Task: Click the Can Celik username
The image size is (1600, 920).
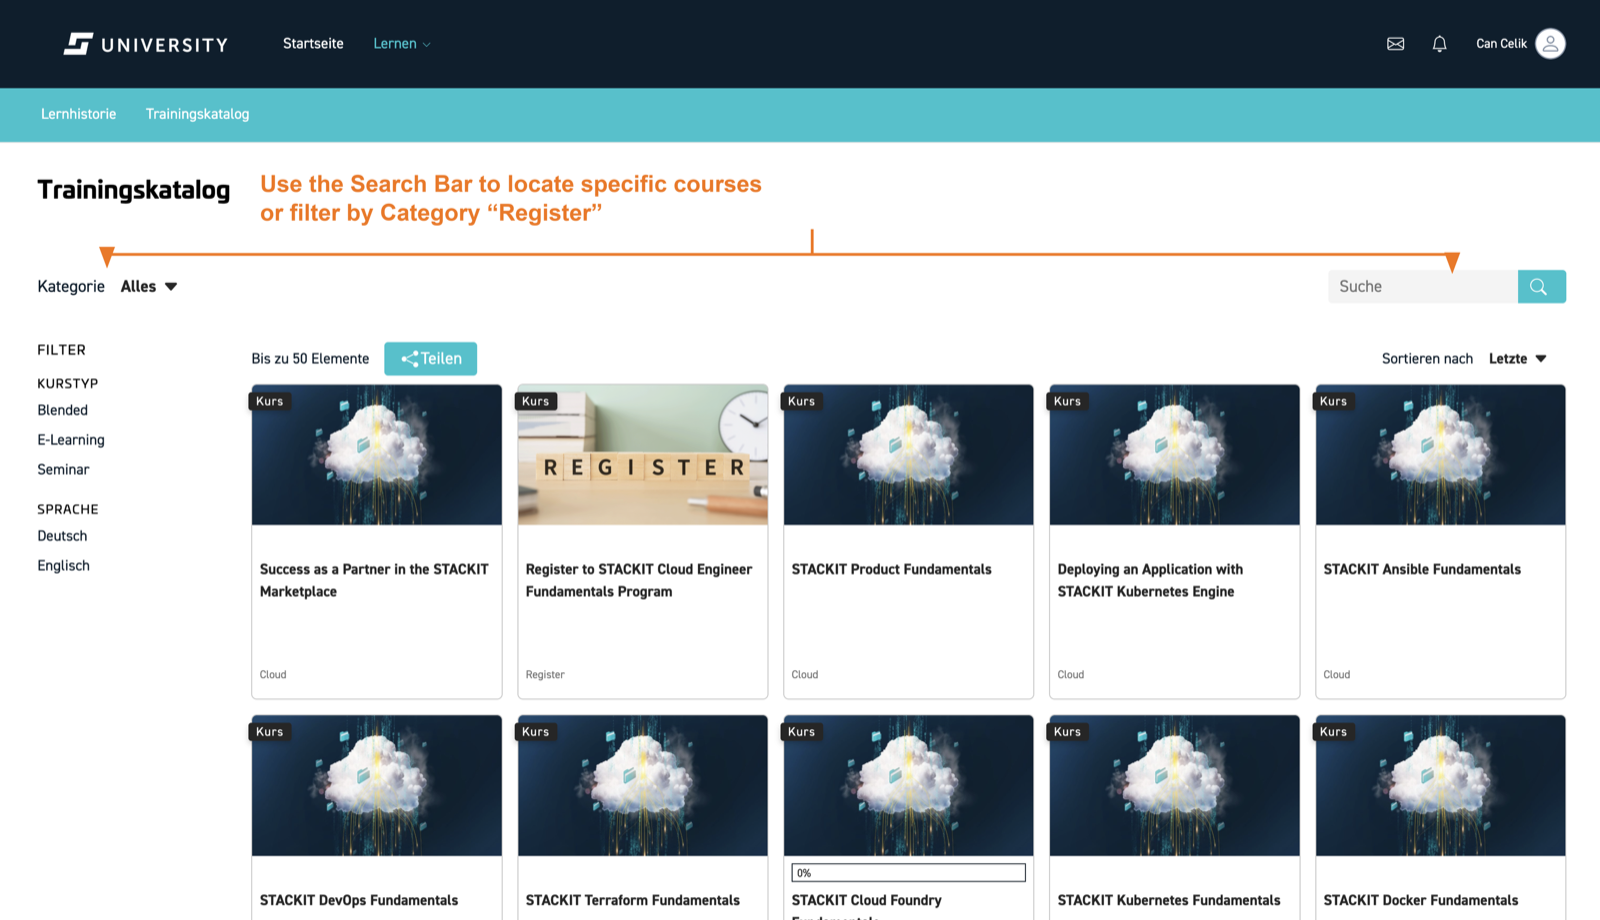Action: (1501, 44)
